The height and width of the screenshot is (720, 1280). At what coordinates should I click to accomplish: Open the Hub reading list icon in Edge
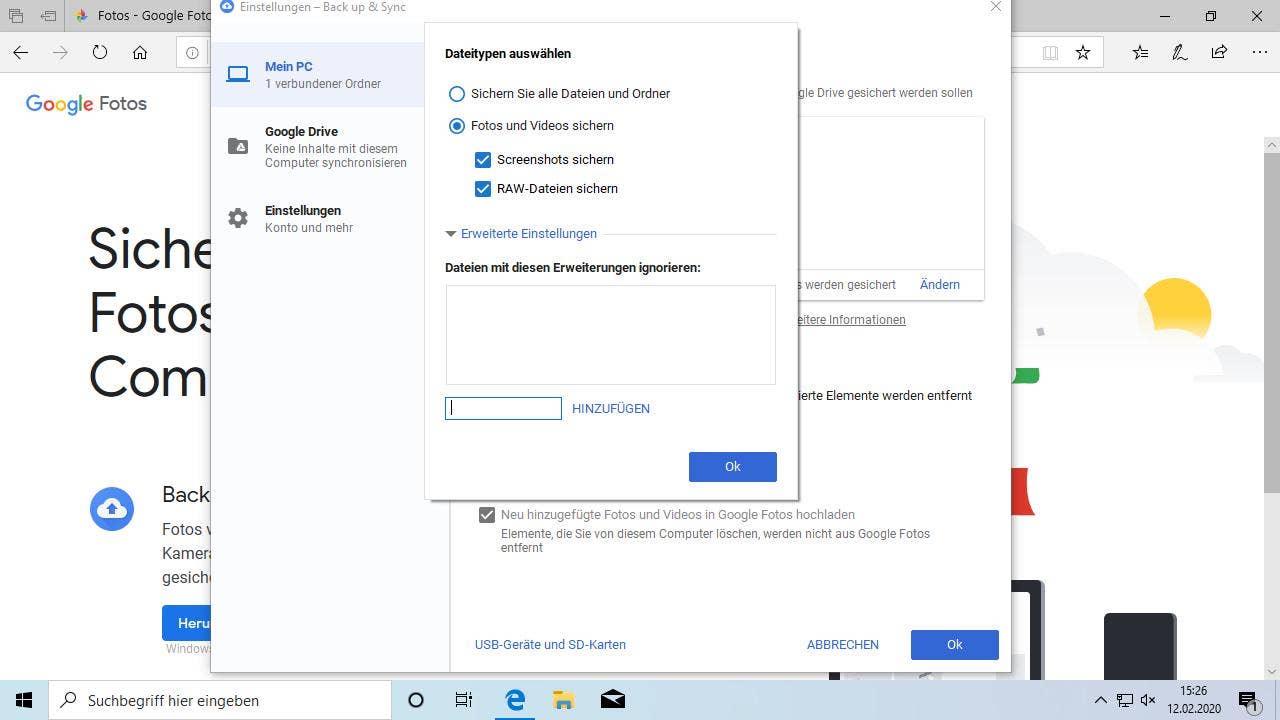pyautogui.click(x=1141, y=52)
